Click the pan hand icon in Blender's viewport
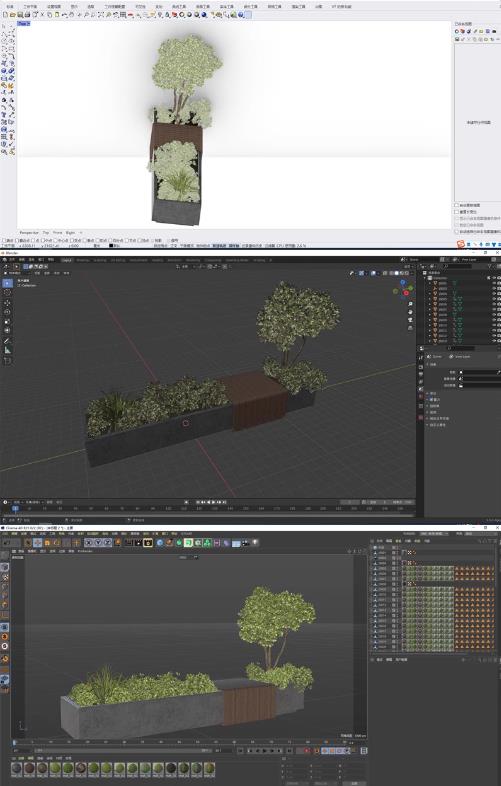The height and width of the screenshot is (786, 501). click(x=410, y=312)
